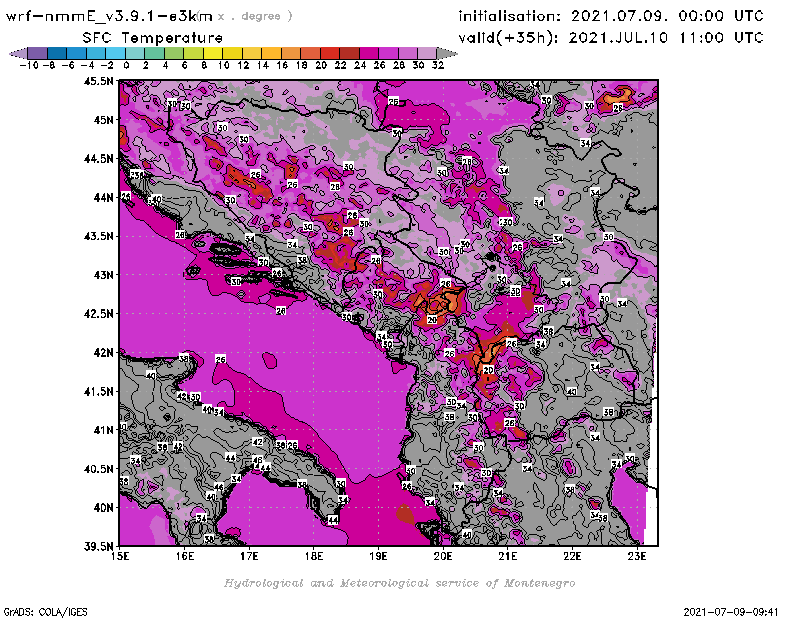Click the light cyan legend swatch between -2 and 0

(115, 53)
